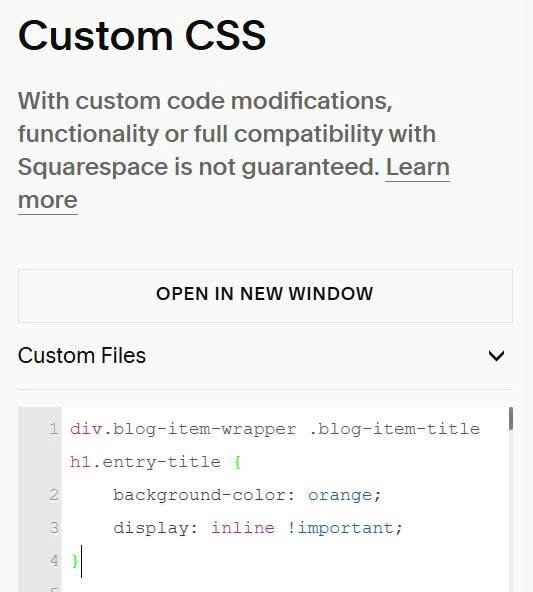Click line number 1 in gutter
533x592 pixels.
coord(54,429)
